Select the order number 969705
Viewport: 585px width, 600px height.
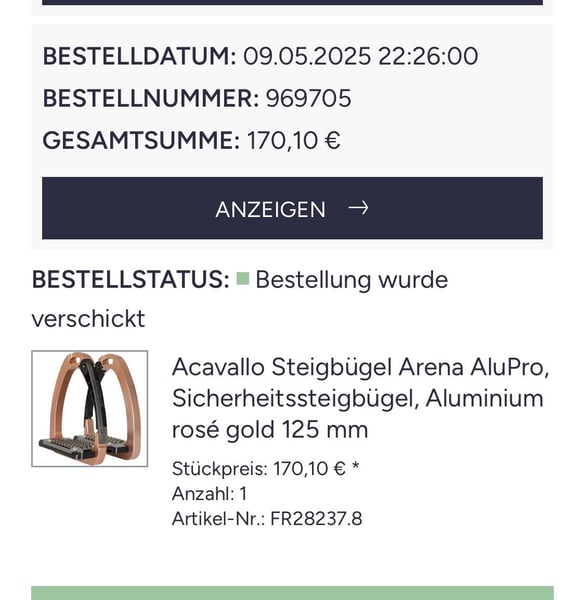(x=308, y=98)
